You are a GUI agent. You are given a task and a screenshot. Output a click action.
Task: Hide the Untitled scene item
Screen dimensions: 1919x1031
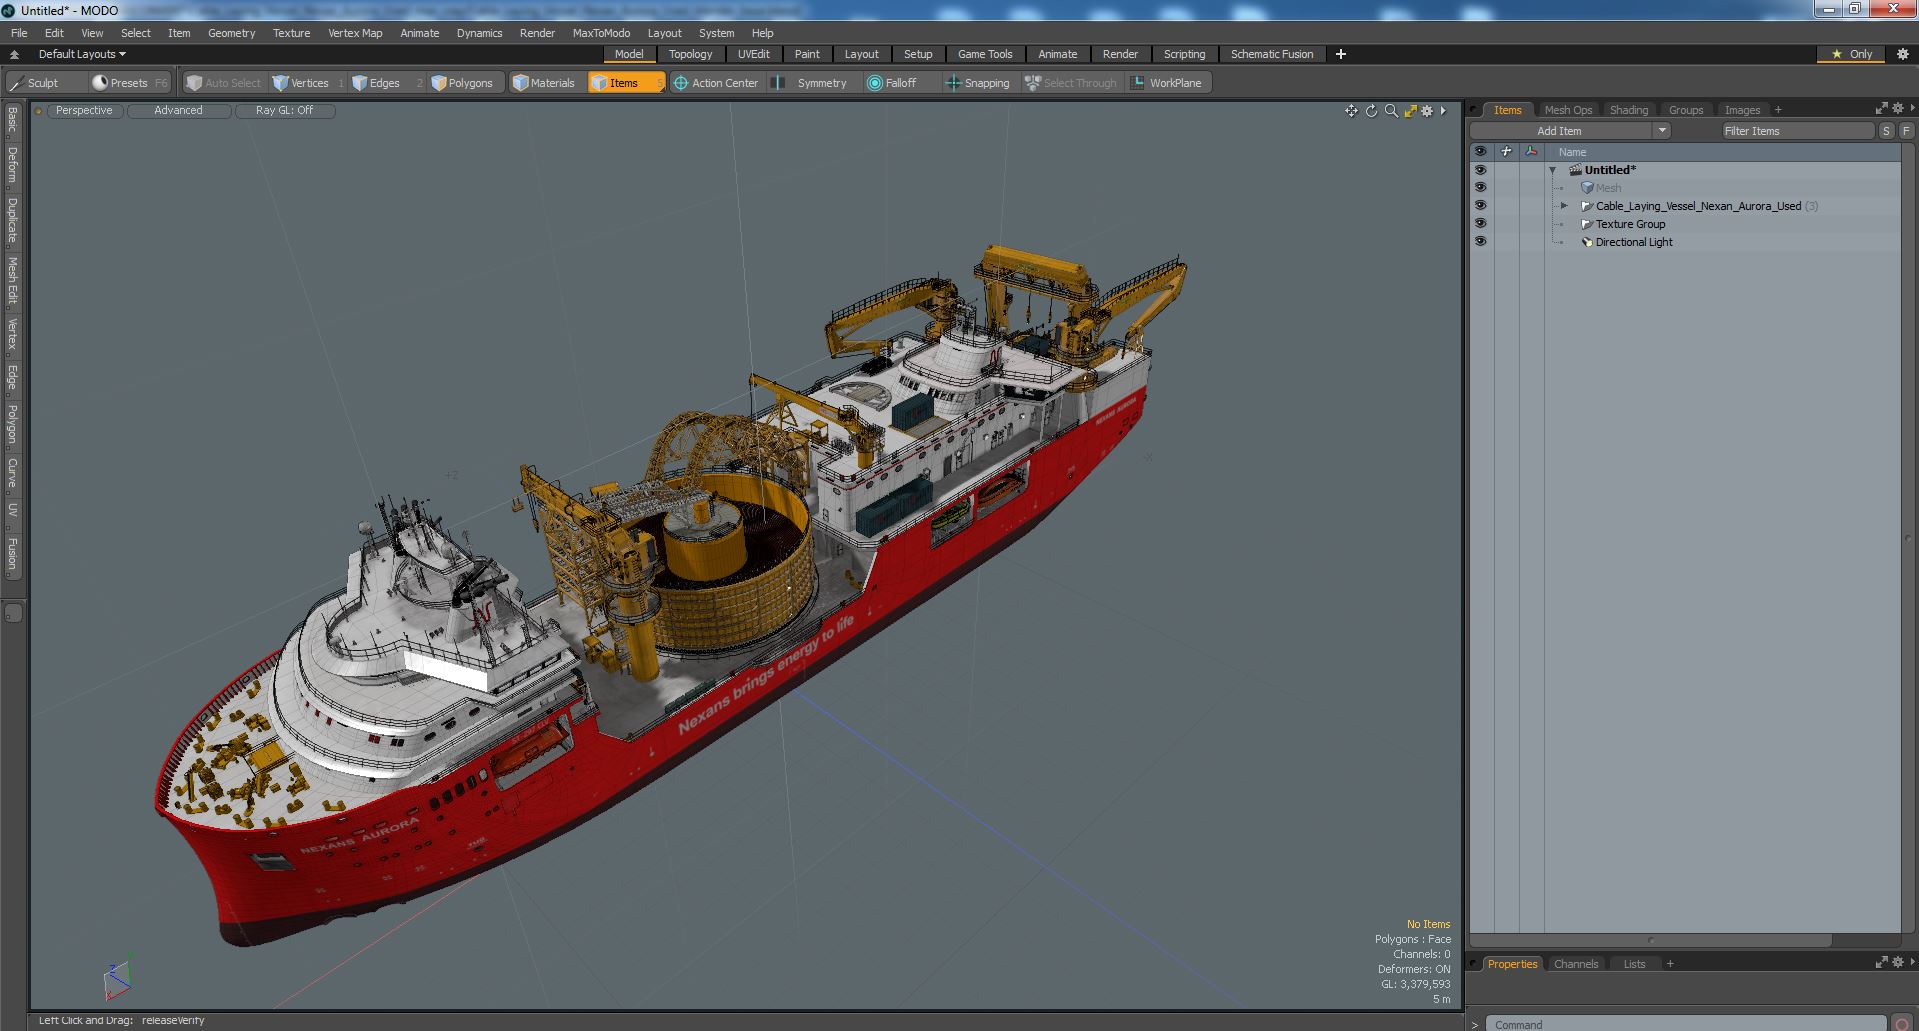[1480, 170]
